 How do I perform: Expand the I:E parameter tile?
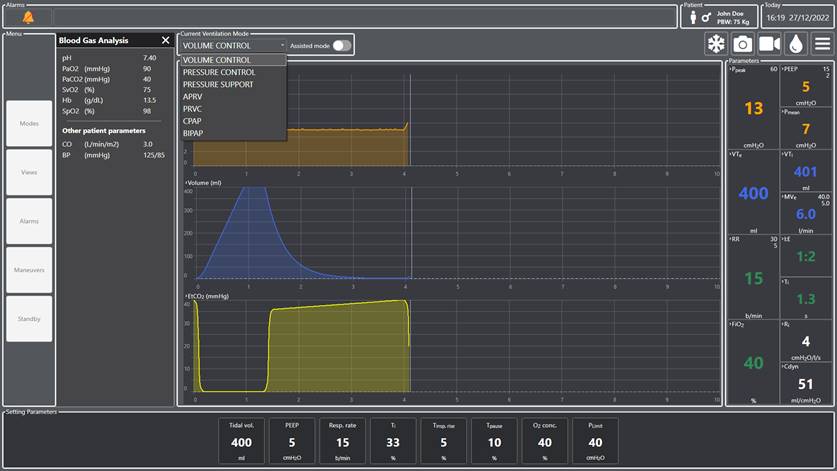click(806, 256)
